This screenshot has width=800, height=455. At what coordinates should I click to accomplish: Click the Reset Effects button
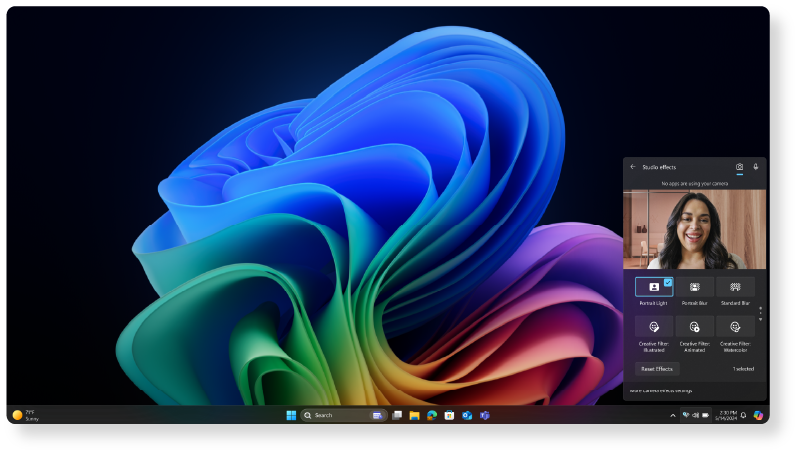tap(657, 369)
